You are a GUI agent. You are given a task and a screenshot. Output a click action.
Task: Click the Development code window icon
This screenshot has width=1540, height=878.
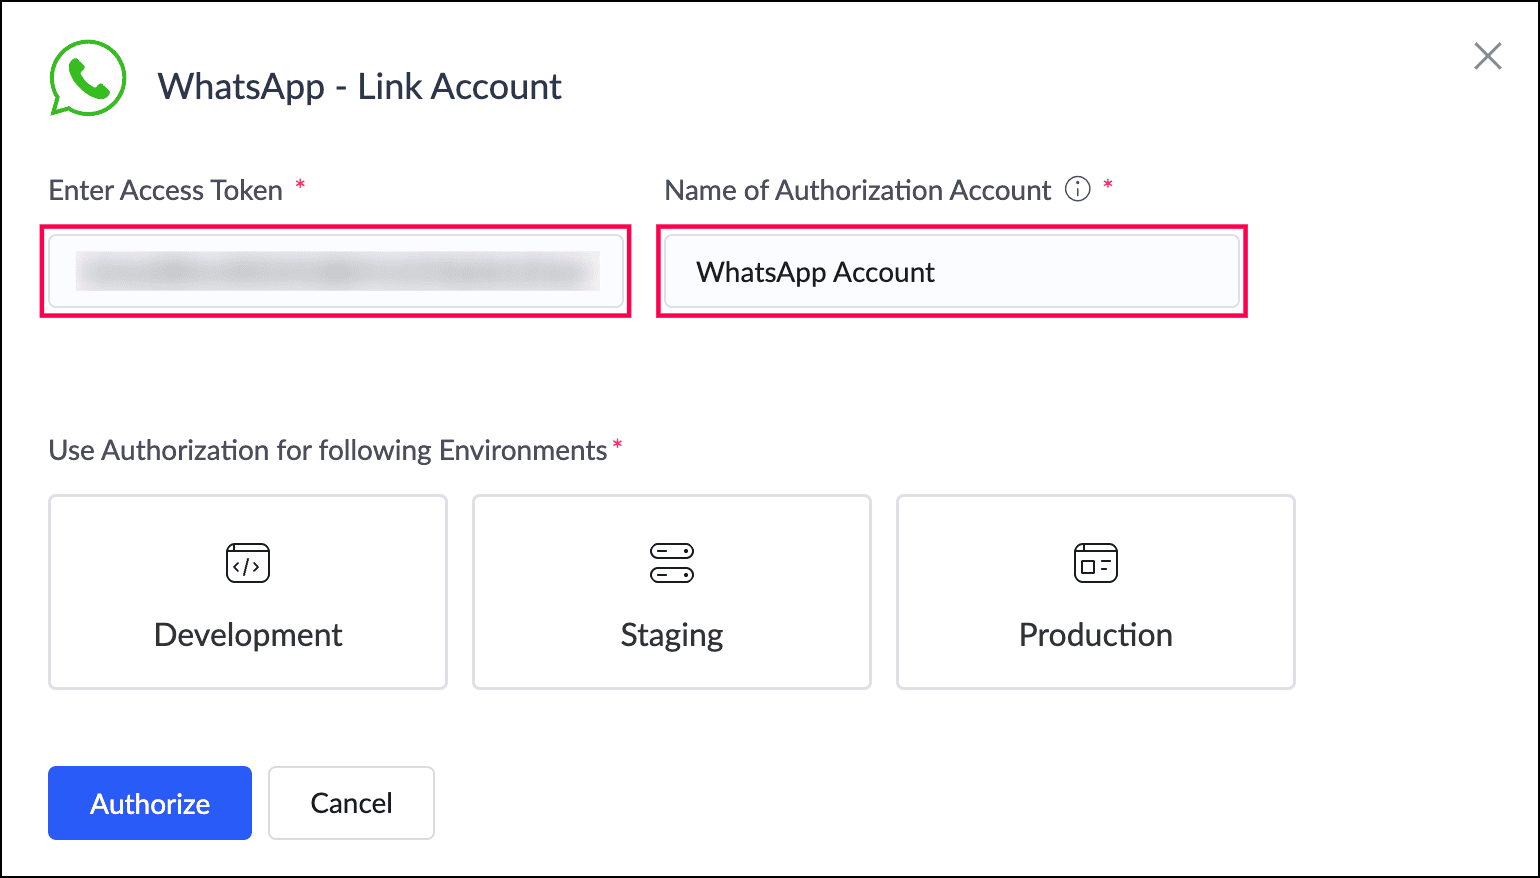(x=248, y=563)
